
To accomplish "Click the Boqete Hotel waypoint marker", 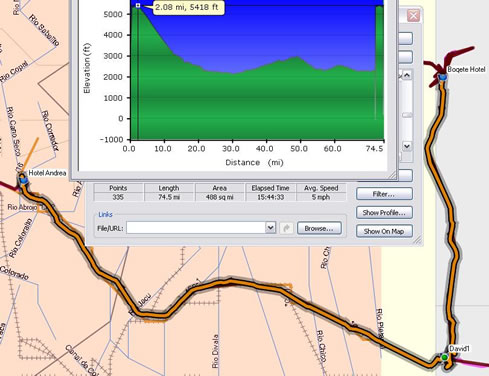I will [442, 77].
